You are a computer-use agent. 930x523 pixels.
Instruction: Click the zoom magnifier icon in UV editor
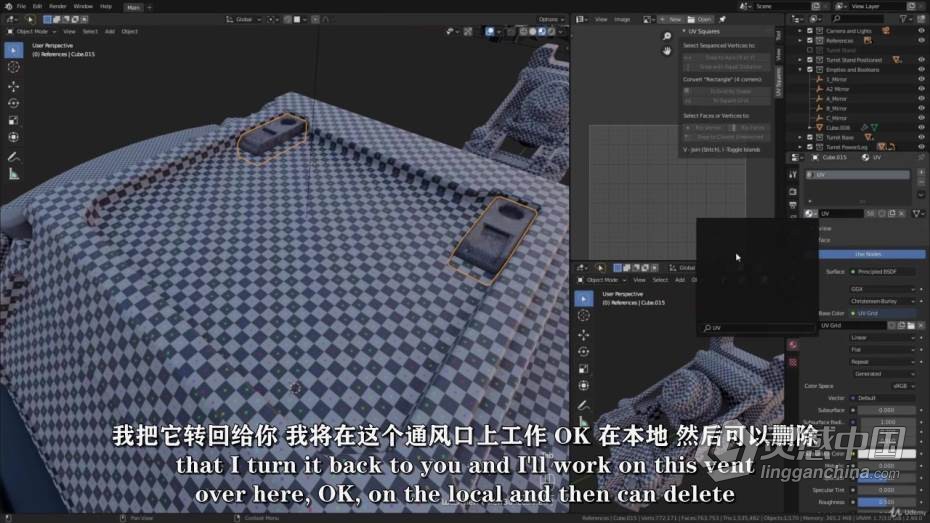click(x=667, y=36)
